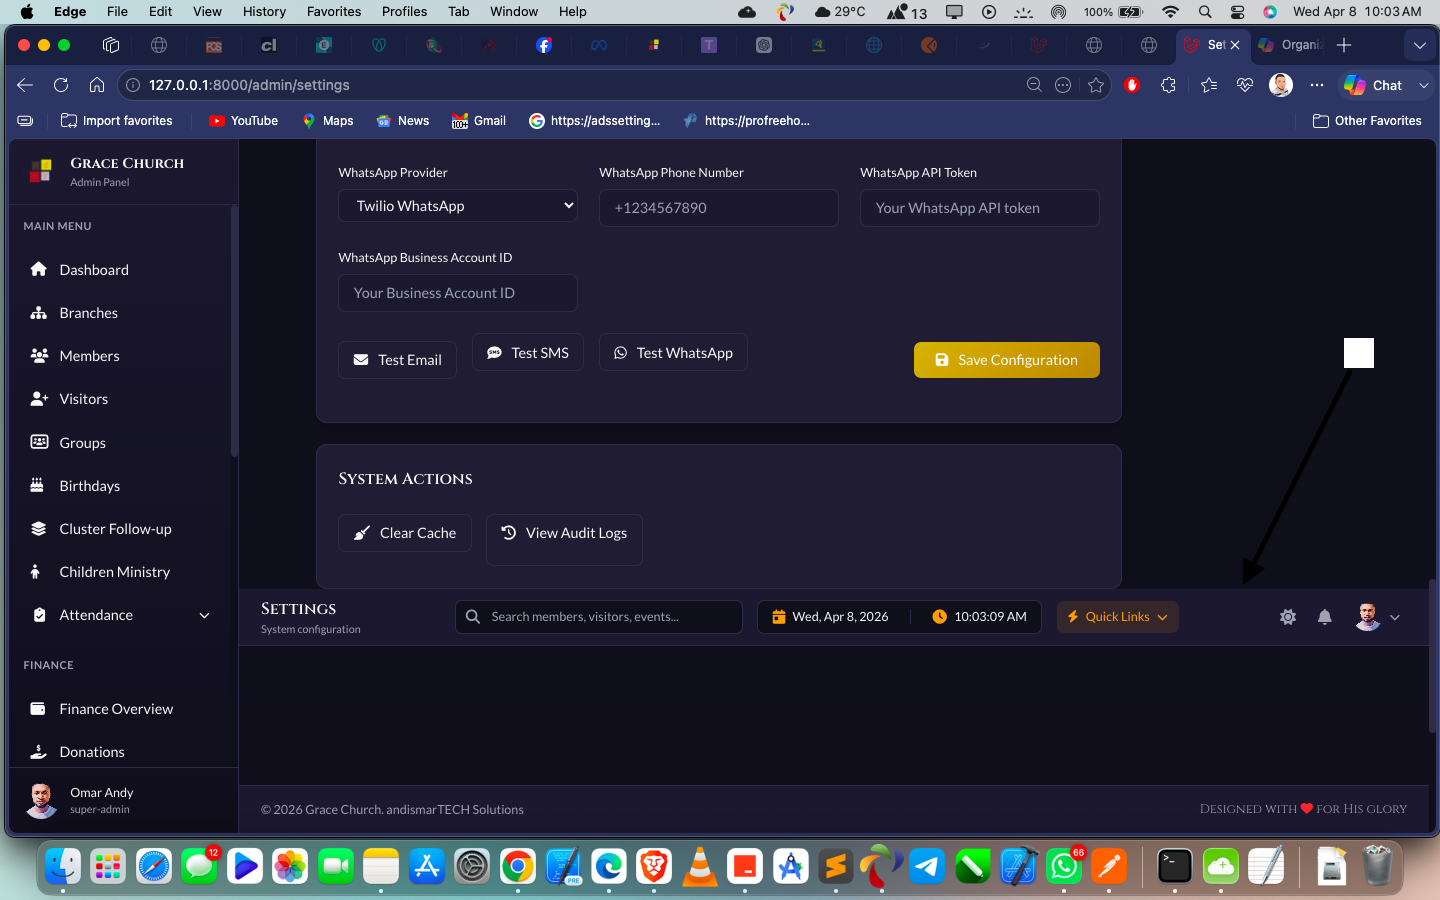Expand the Quick Links dropdown
1440x900 pixels.
(x=1117, y=617)
